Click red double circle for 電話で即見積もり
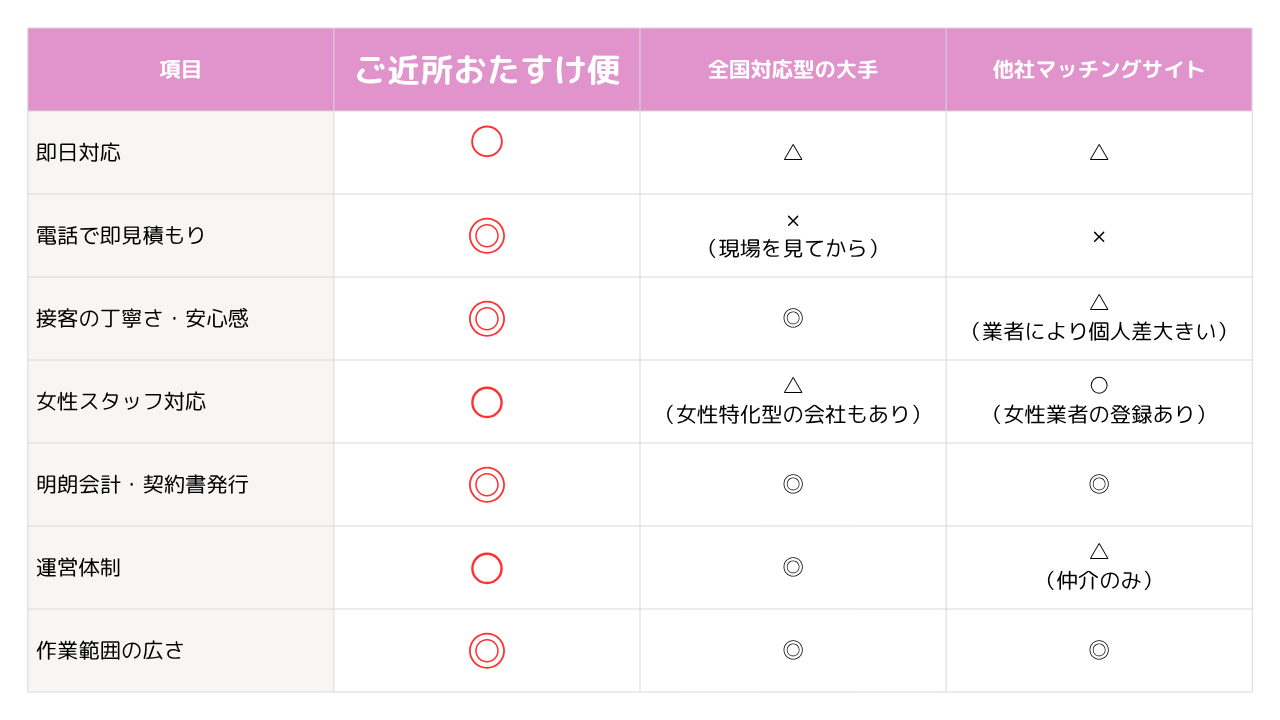 coord(487,236)
